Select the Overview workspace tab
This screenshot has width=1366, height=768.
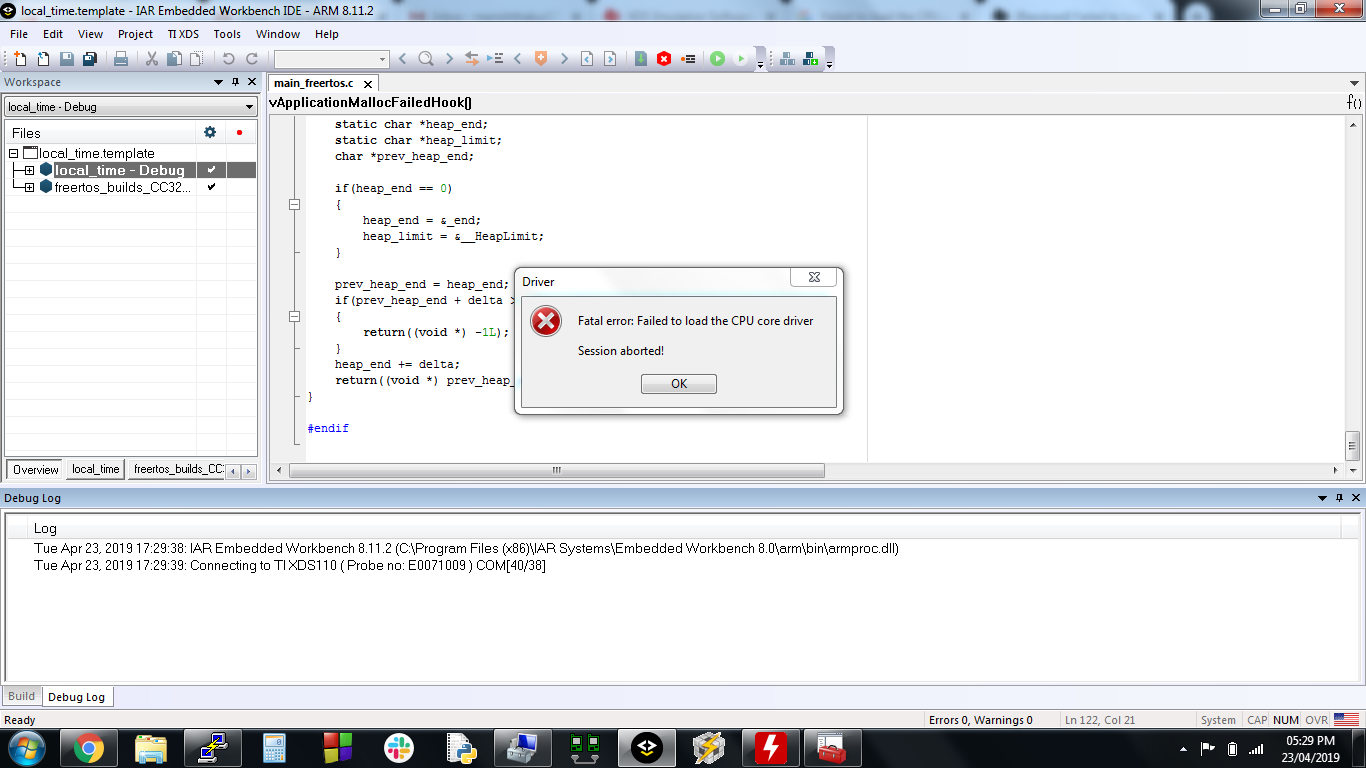coord(36,469)
